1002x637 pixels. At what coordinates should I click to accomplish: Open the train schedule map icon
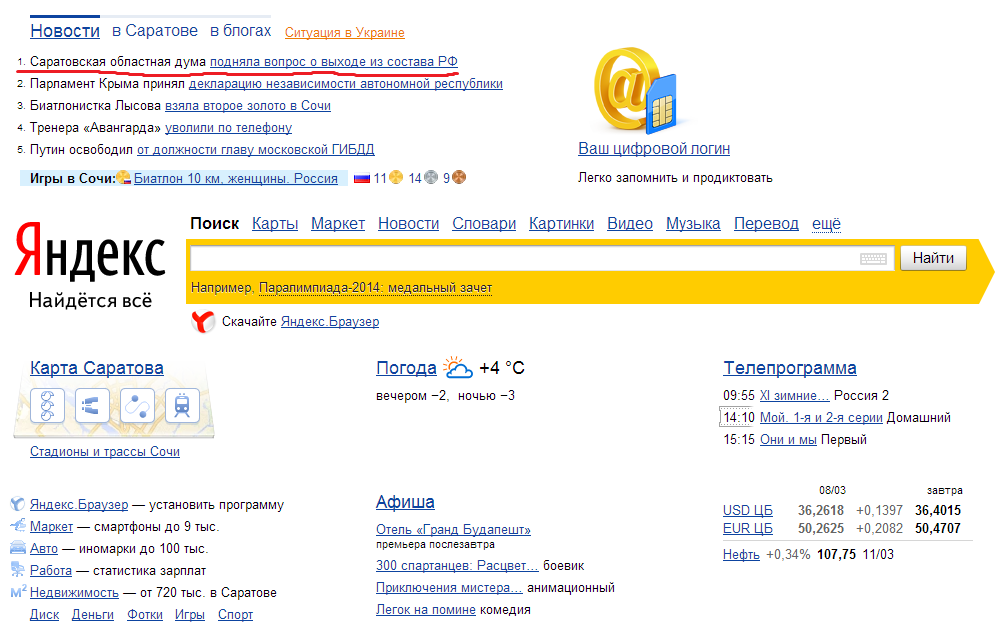[182, 406]
